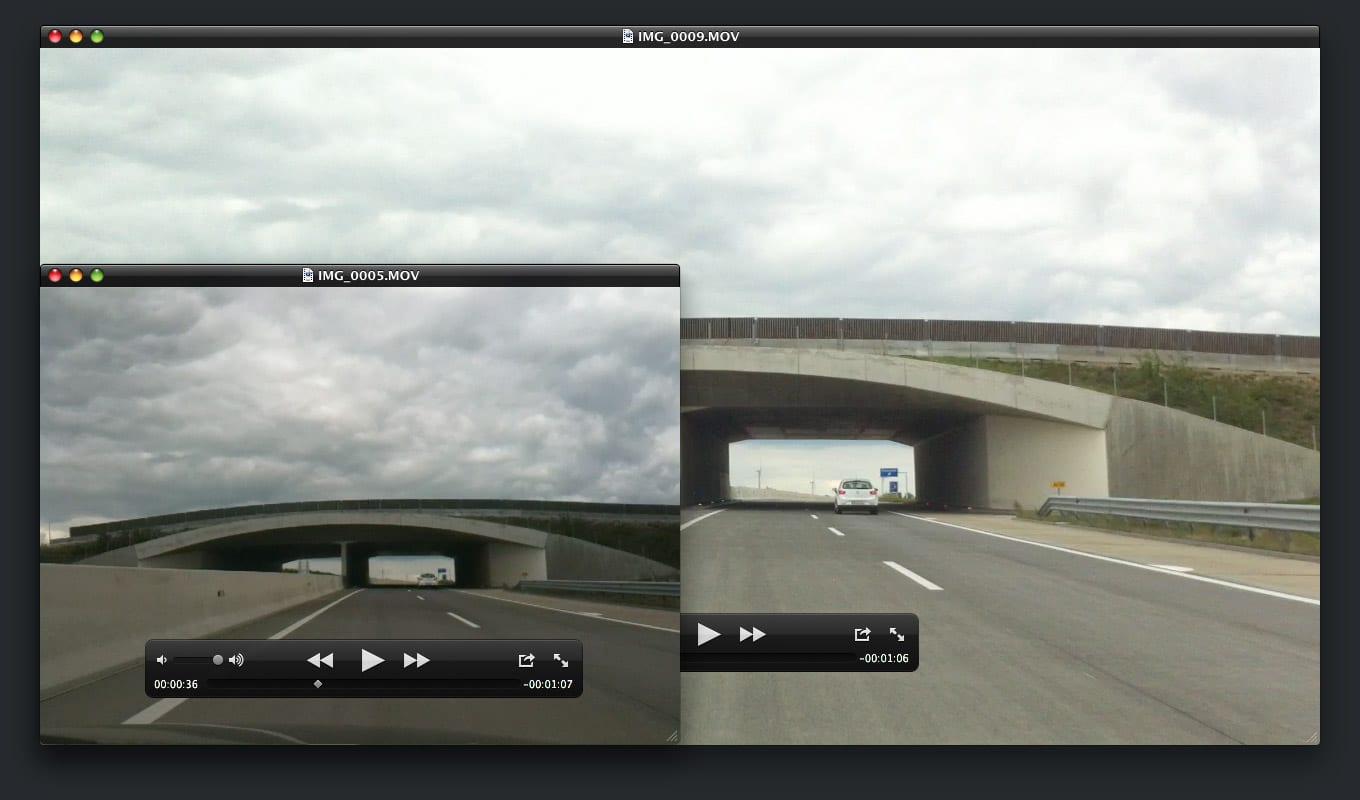
Task: Click the IMG_0009.MOV window title text
Action: (x=688, y=36)
